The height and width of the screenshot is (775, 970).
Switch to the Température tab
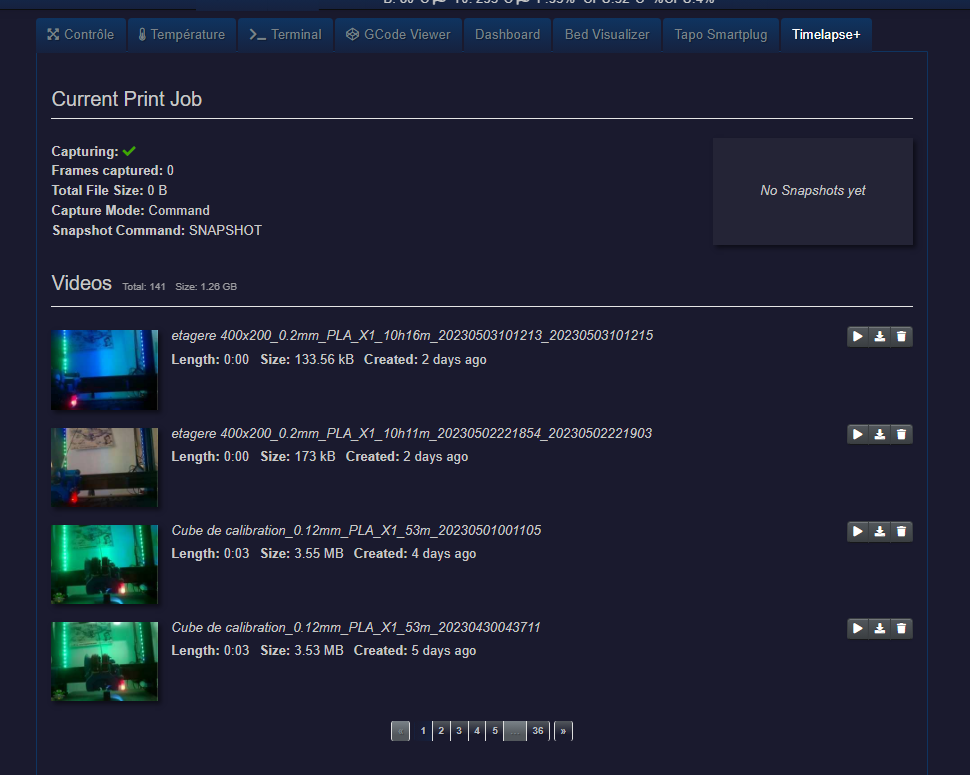(x=181, y=33)
